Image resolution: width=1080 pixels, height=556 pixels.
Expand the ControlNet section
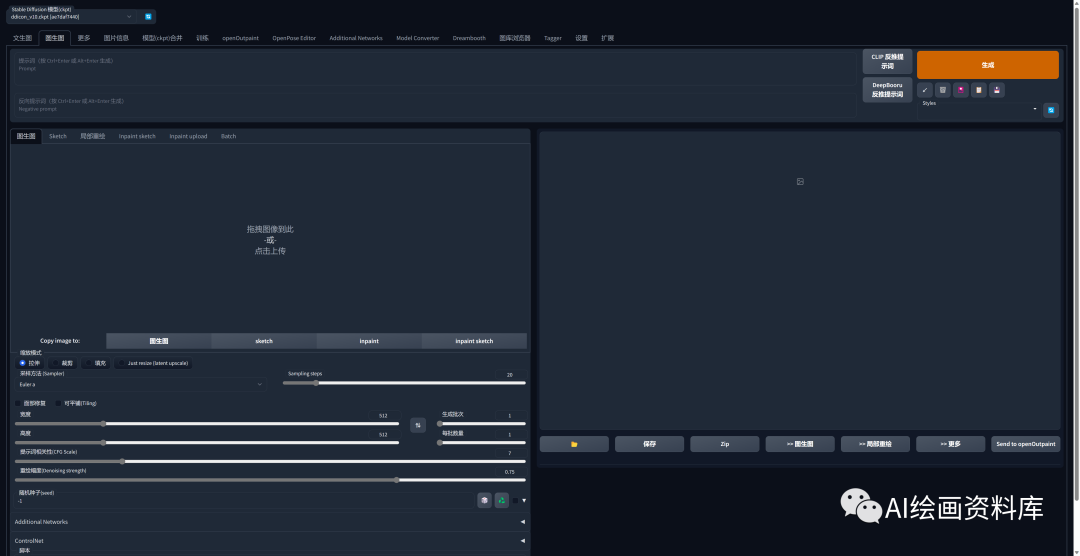270,541
